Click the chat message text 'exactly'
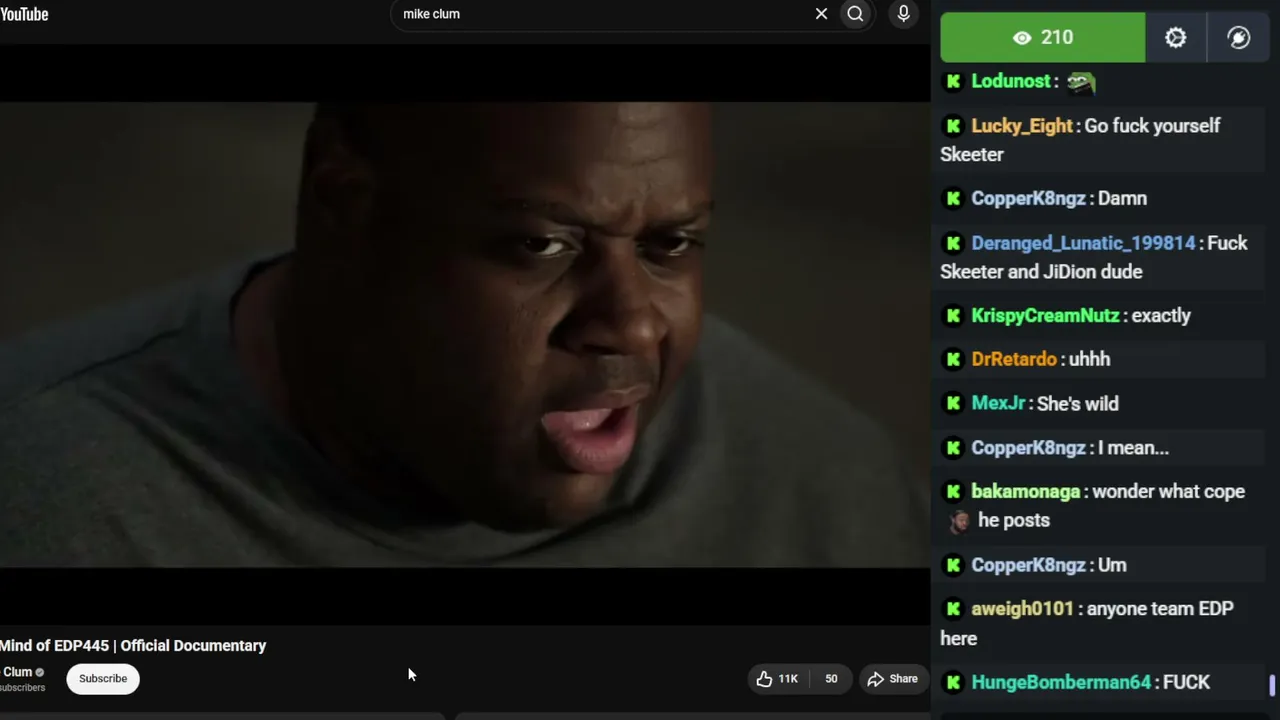This screenshot has width=1280, height=720. point(1161,316)
